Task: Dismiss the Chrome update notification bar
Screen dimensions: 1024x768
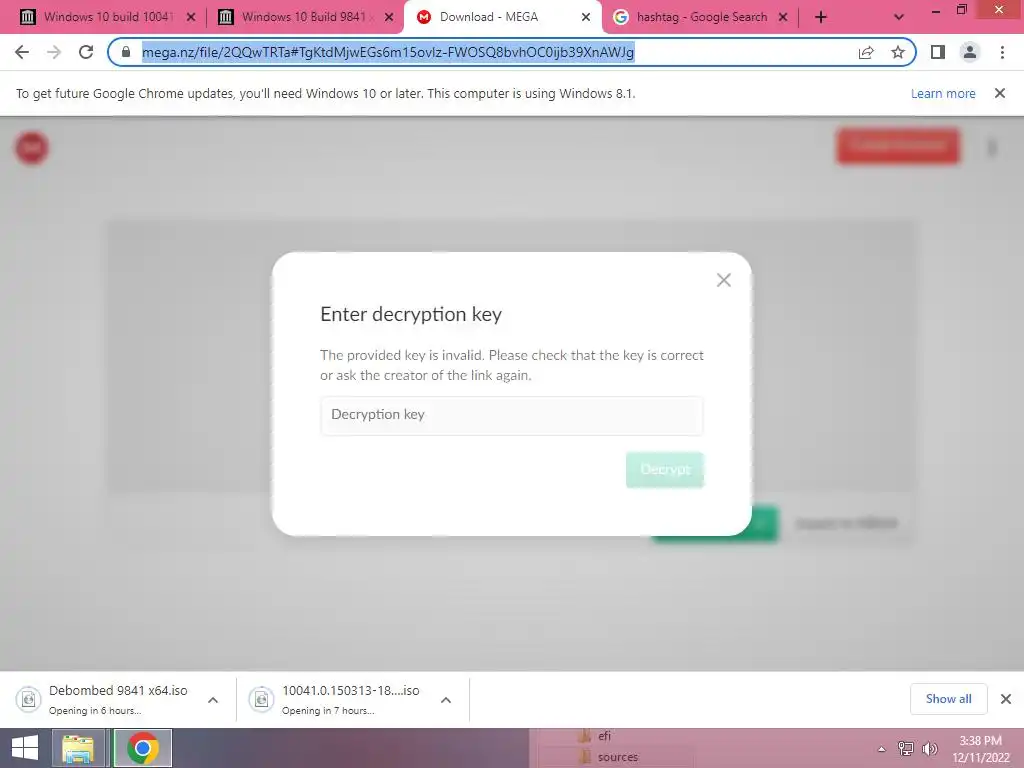Action: 1000,93
